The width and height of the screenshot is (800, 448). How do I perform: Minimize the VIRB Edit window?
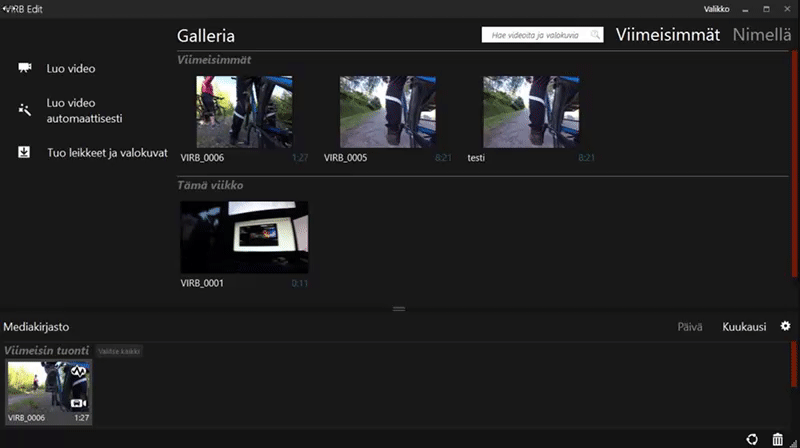click(745, 9)
